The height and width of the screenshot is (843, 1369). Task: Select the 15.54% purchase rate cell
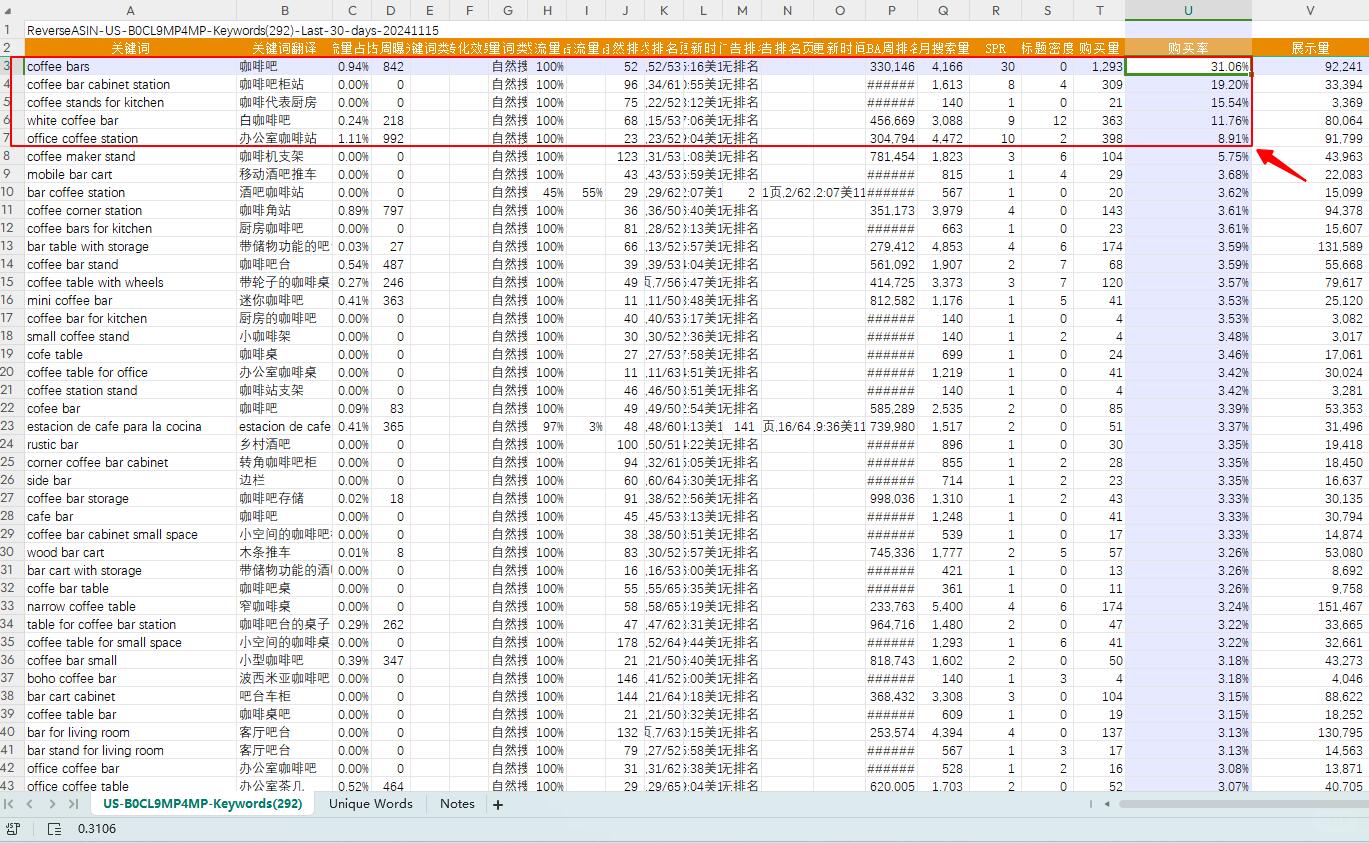pyautogui.click(x=1188, y=102)
